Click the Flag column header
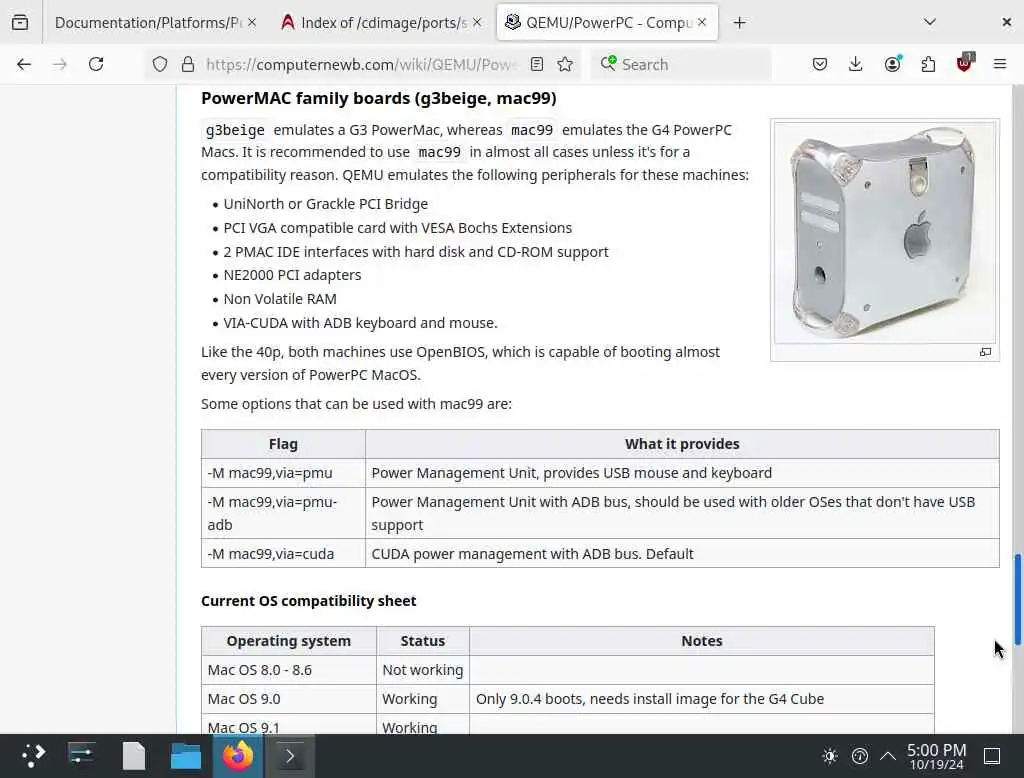1024x778 pixels. point(283,444)
